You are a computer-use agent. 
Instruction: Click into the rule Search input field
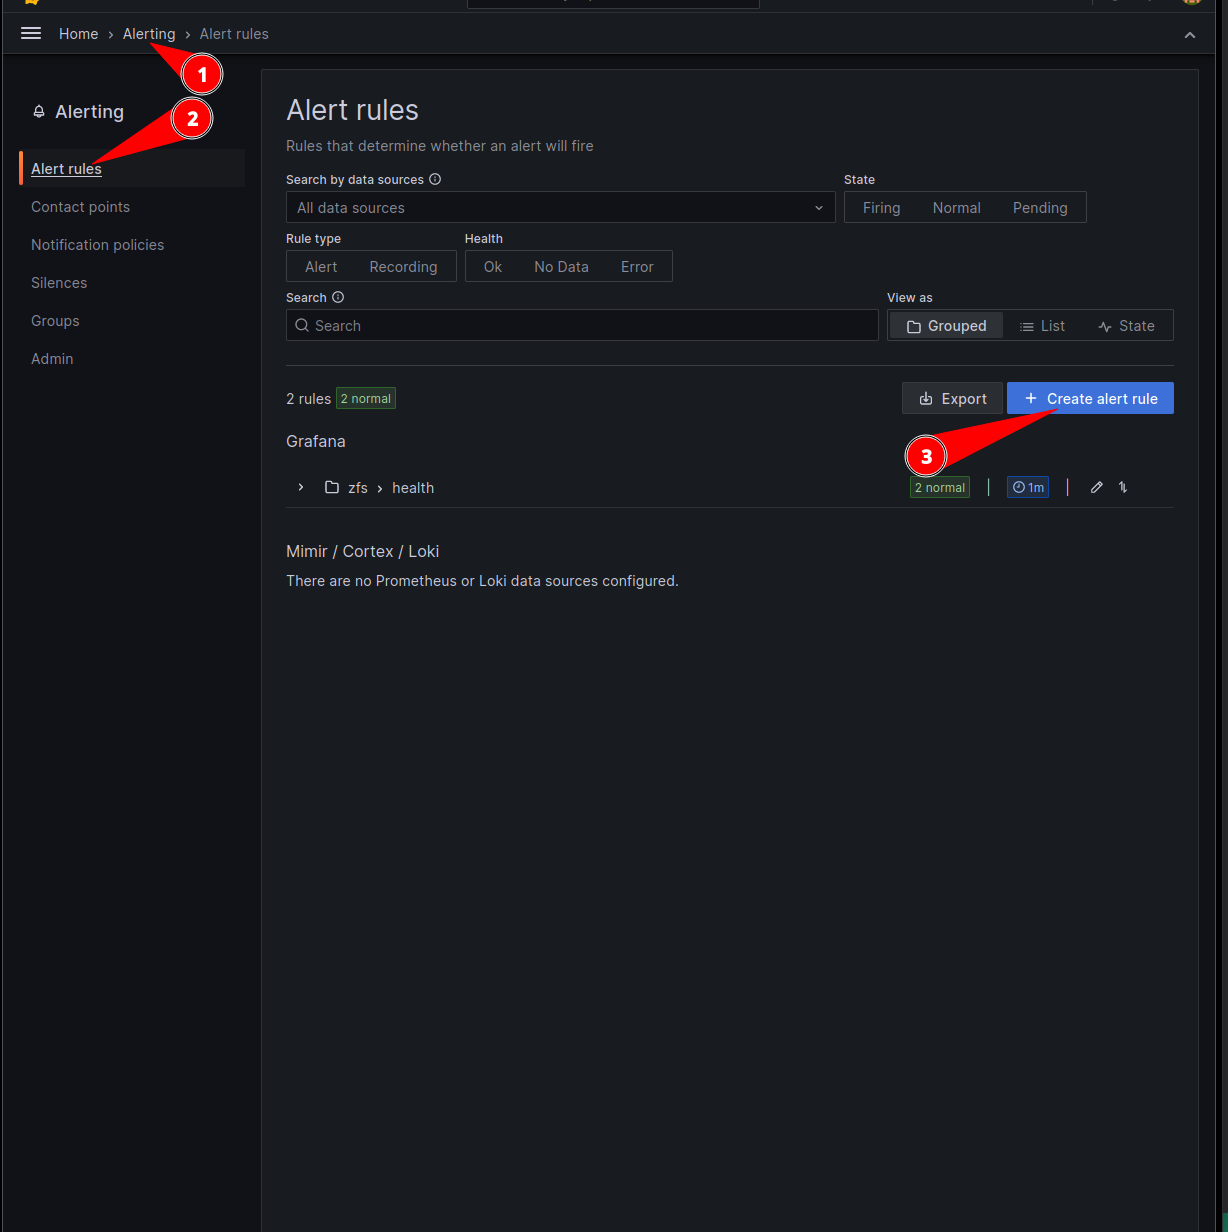point(590,326)
